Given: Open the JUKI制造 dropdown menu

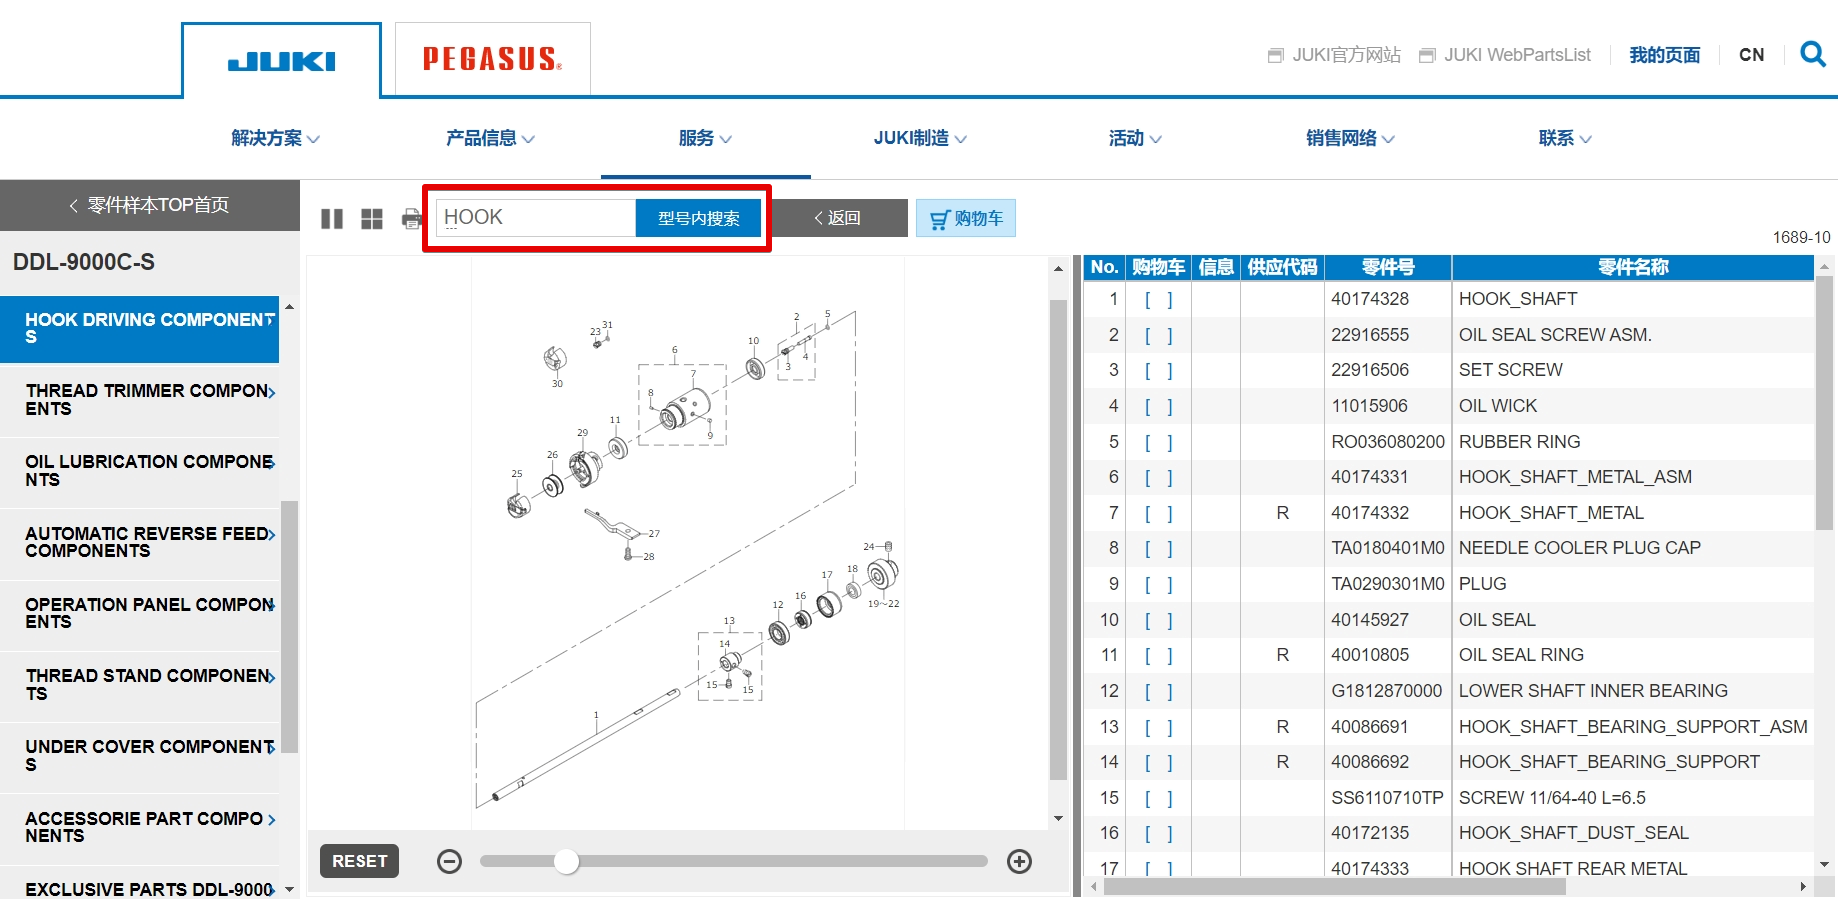Looking at the screenshot, I should (x=920, y=138).
